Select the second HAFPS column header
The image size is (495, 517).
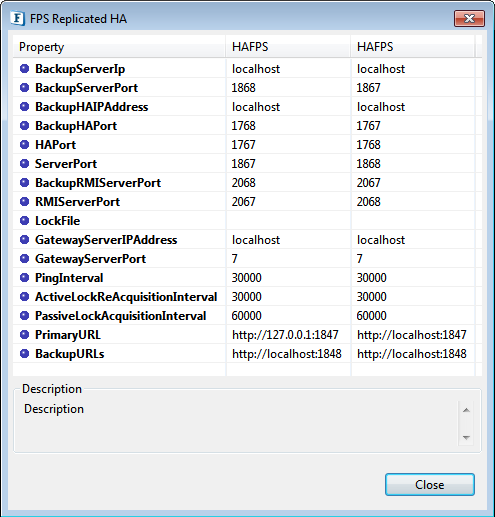413,47
